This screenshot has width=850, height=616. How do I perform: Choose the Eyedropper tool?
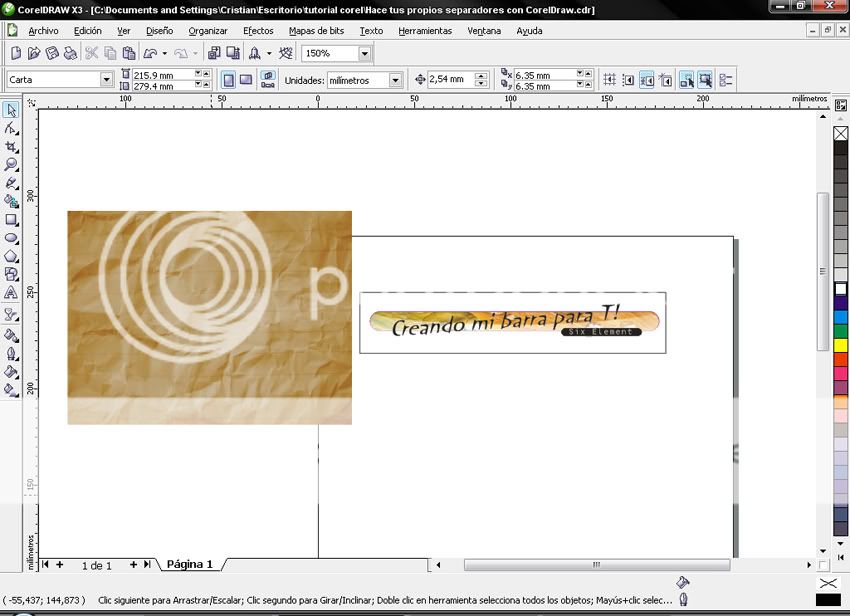11,336
